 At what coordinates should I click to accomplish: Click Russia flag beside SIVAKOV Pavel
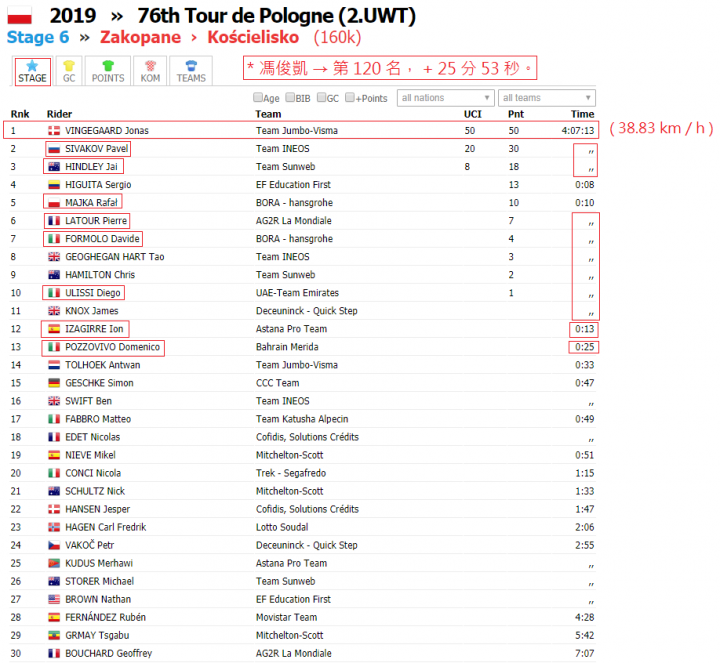pos(54,149)
